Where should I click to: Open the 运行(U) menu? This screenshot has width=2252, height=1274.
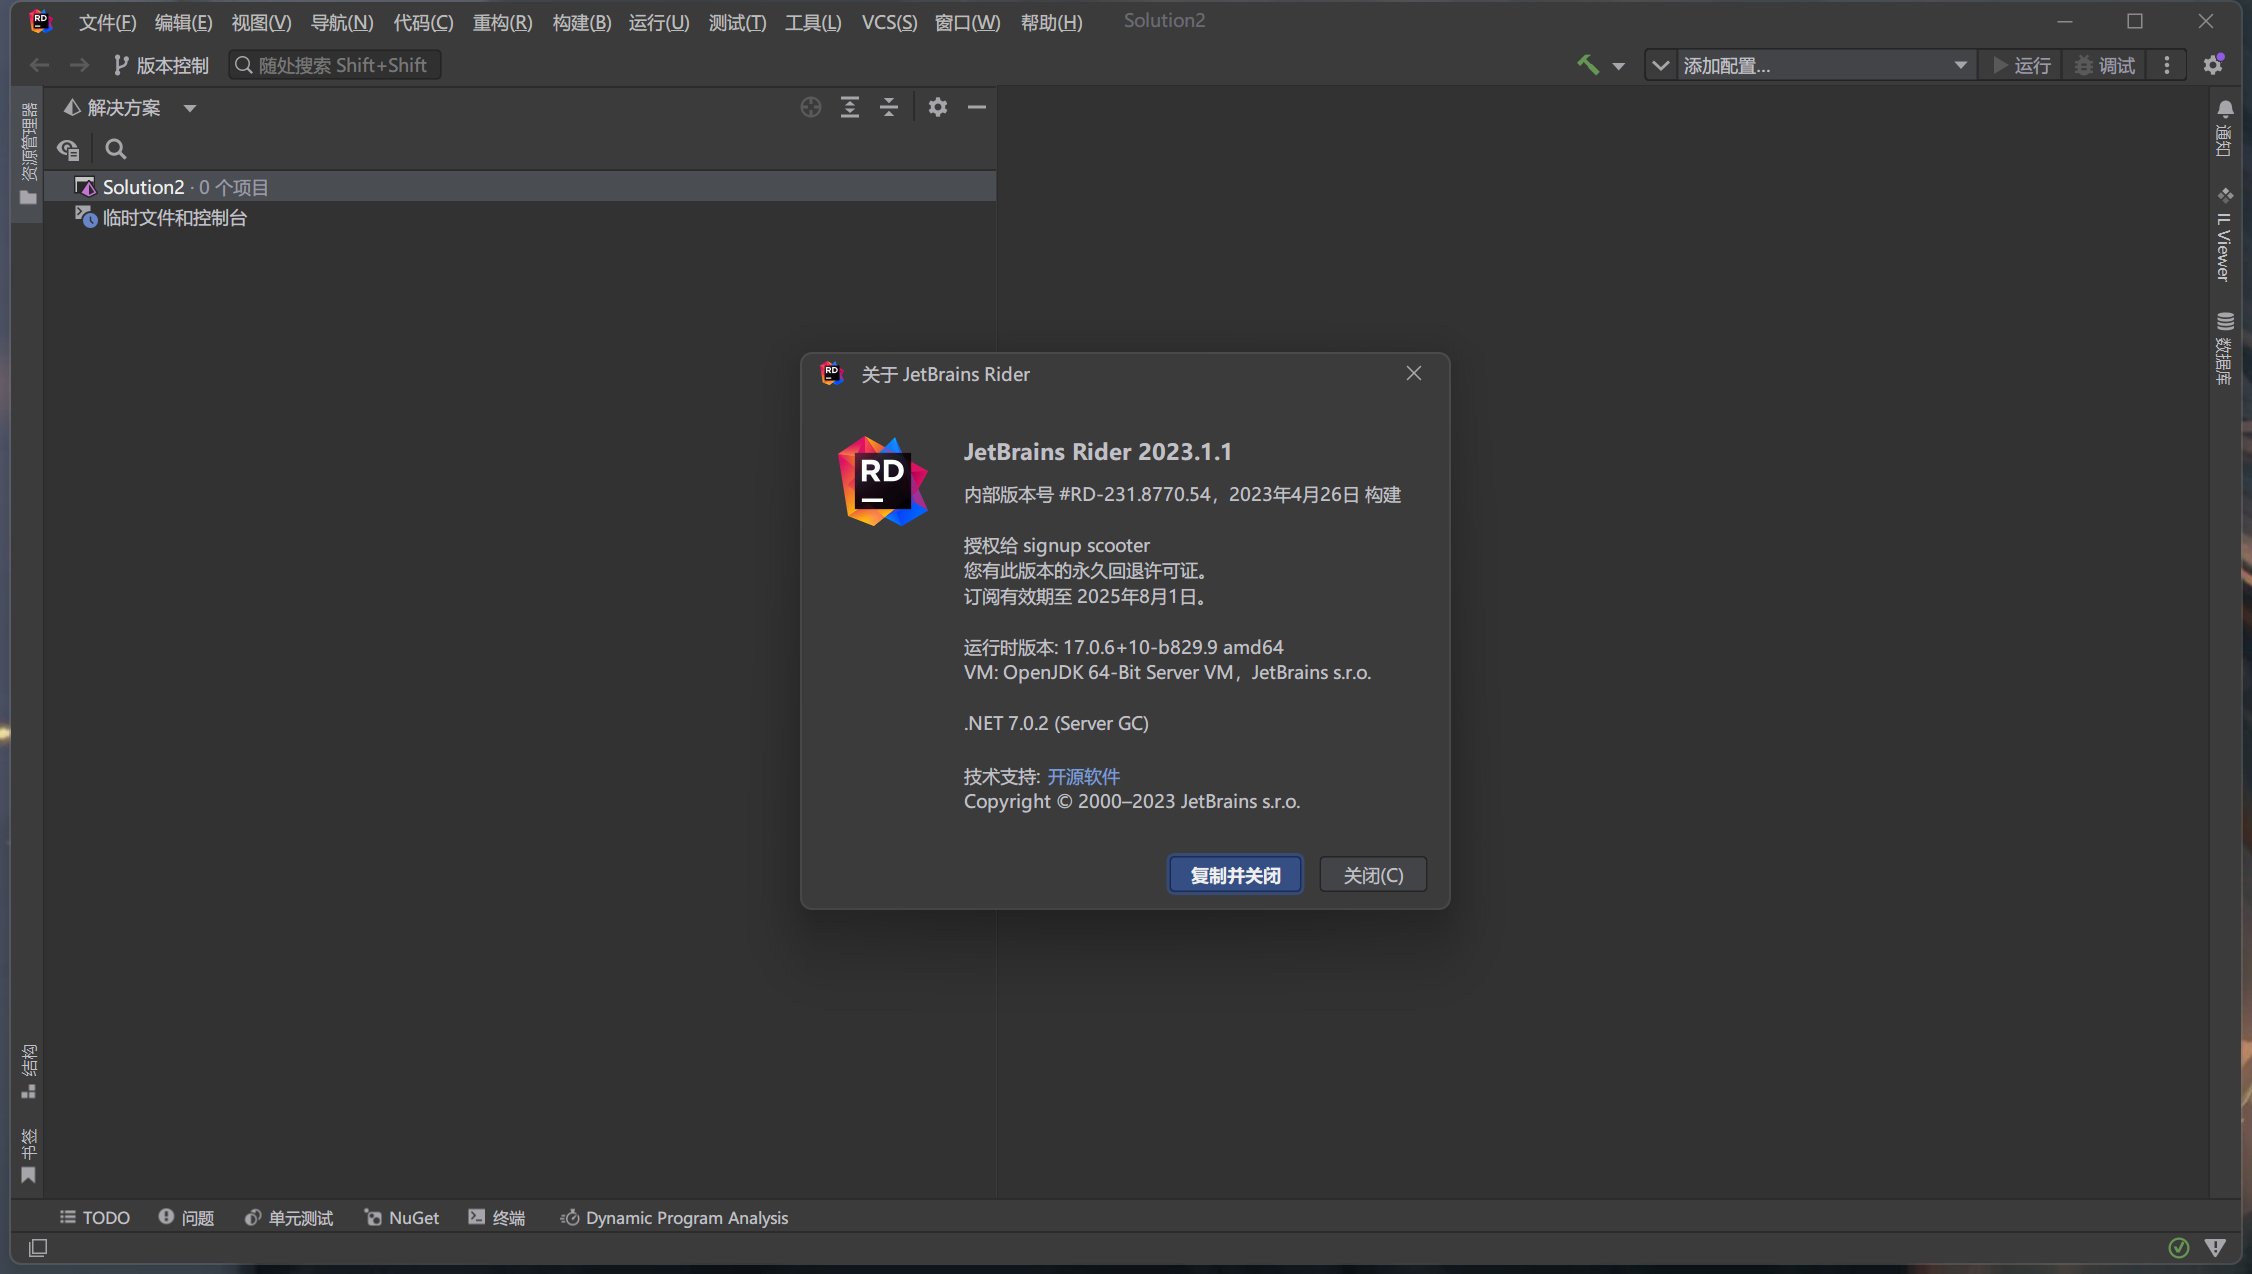(x=659, y=22)
